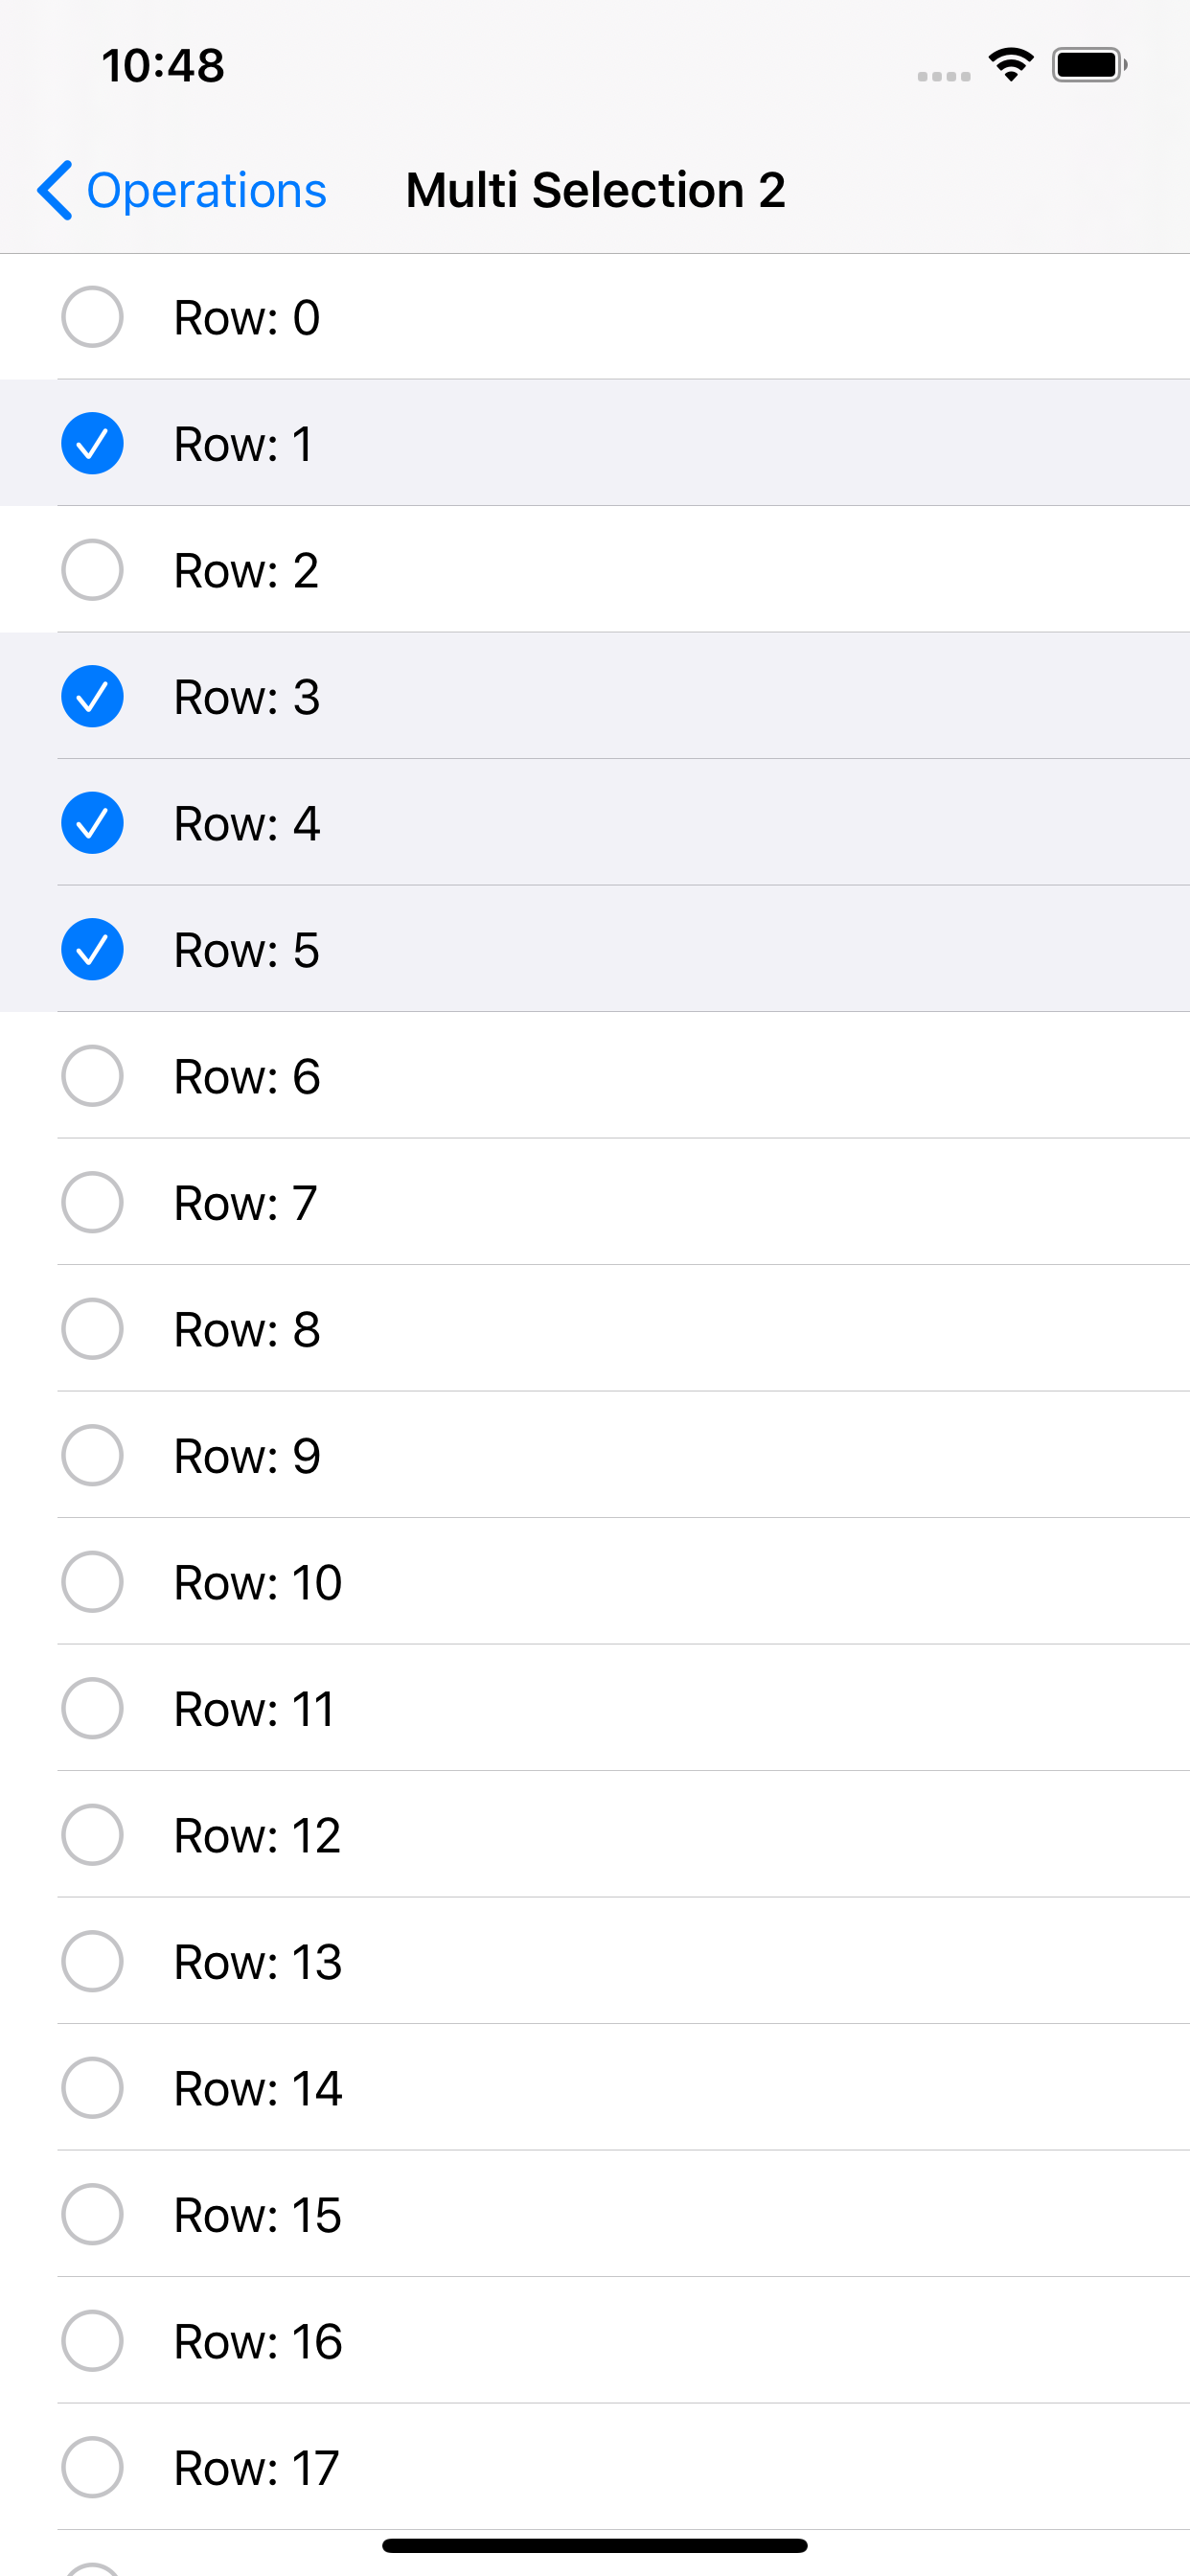Tap the back chevron icon

coord(55,190)
